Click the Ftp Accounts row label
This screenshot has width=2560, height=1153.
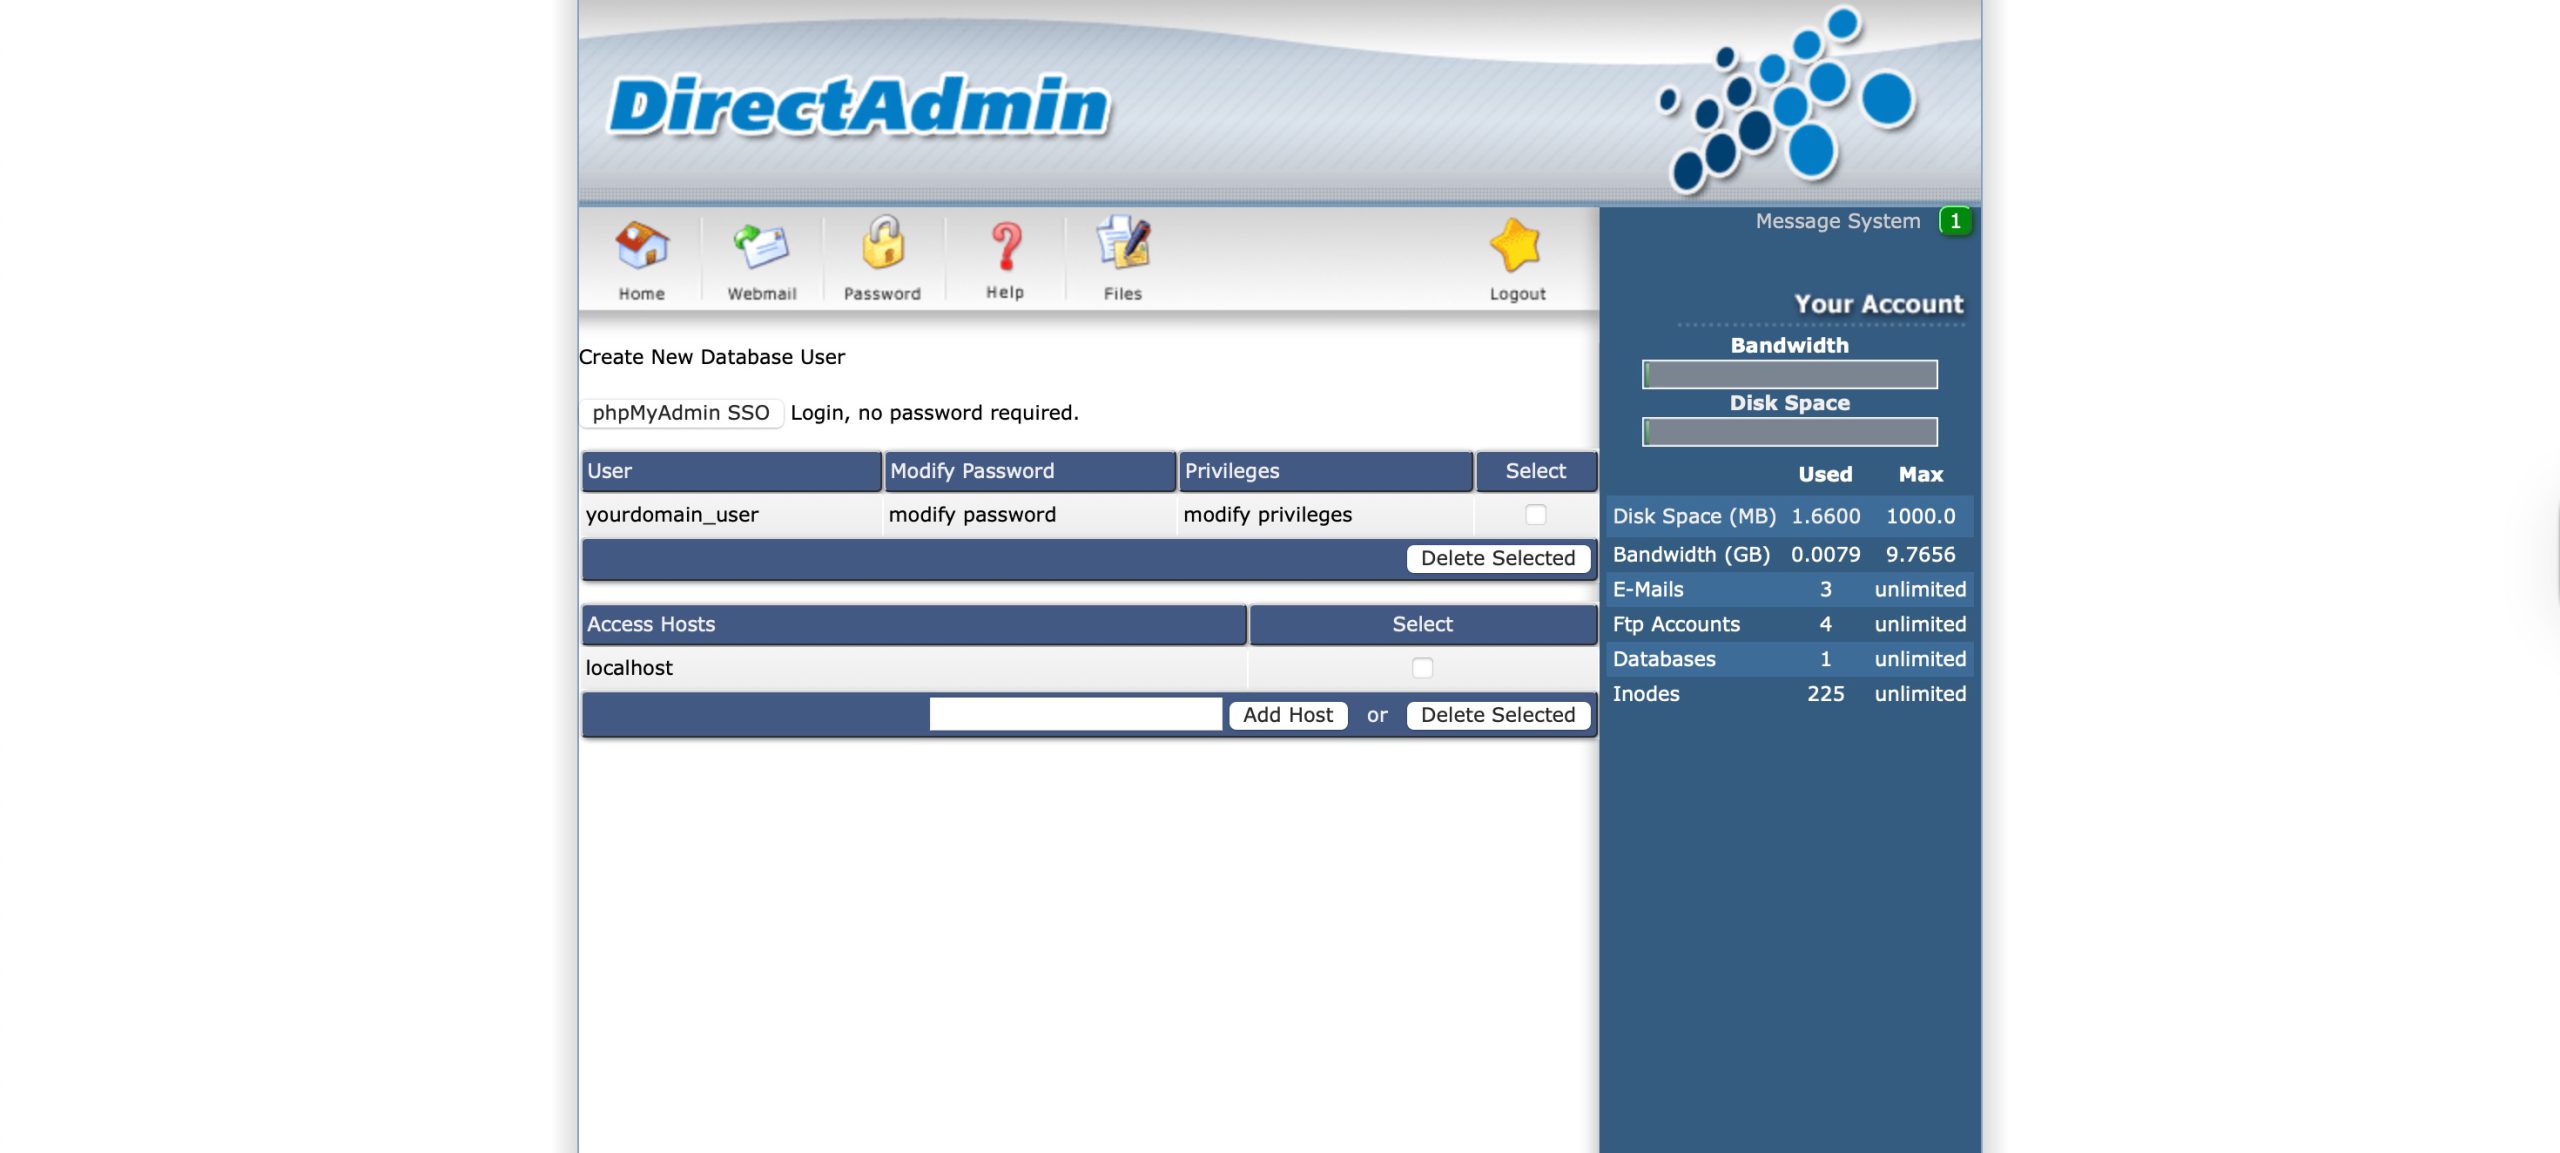coord(1676,624)
